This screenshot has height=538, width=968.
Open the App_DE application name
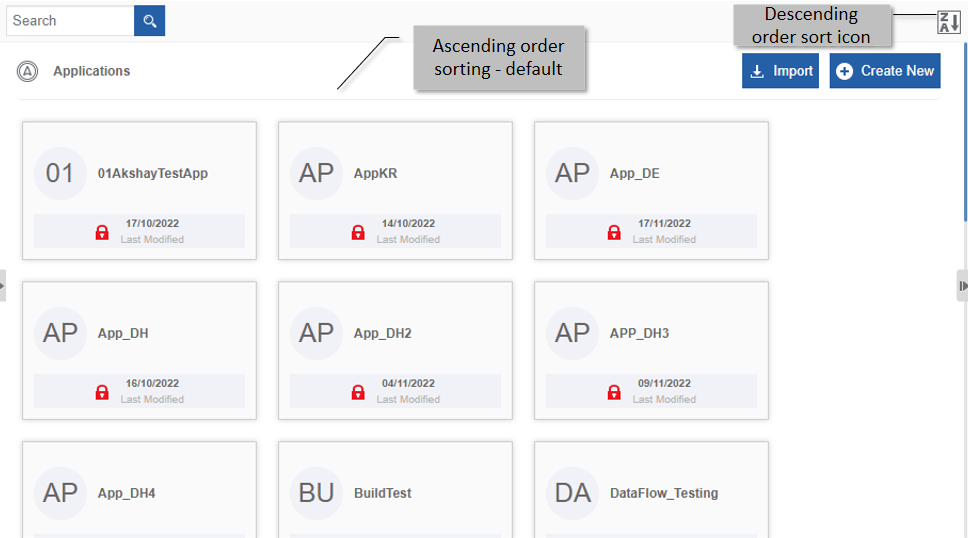(635, 174)
